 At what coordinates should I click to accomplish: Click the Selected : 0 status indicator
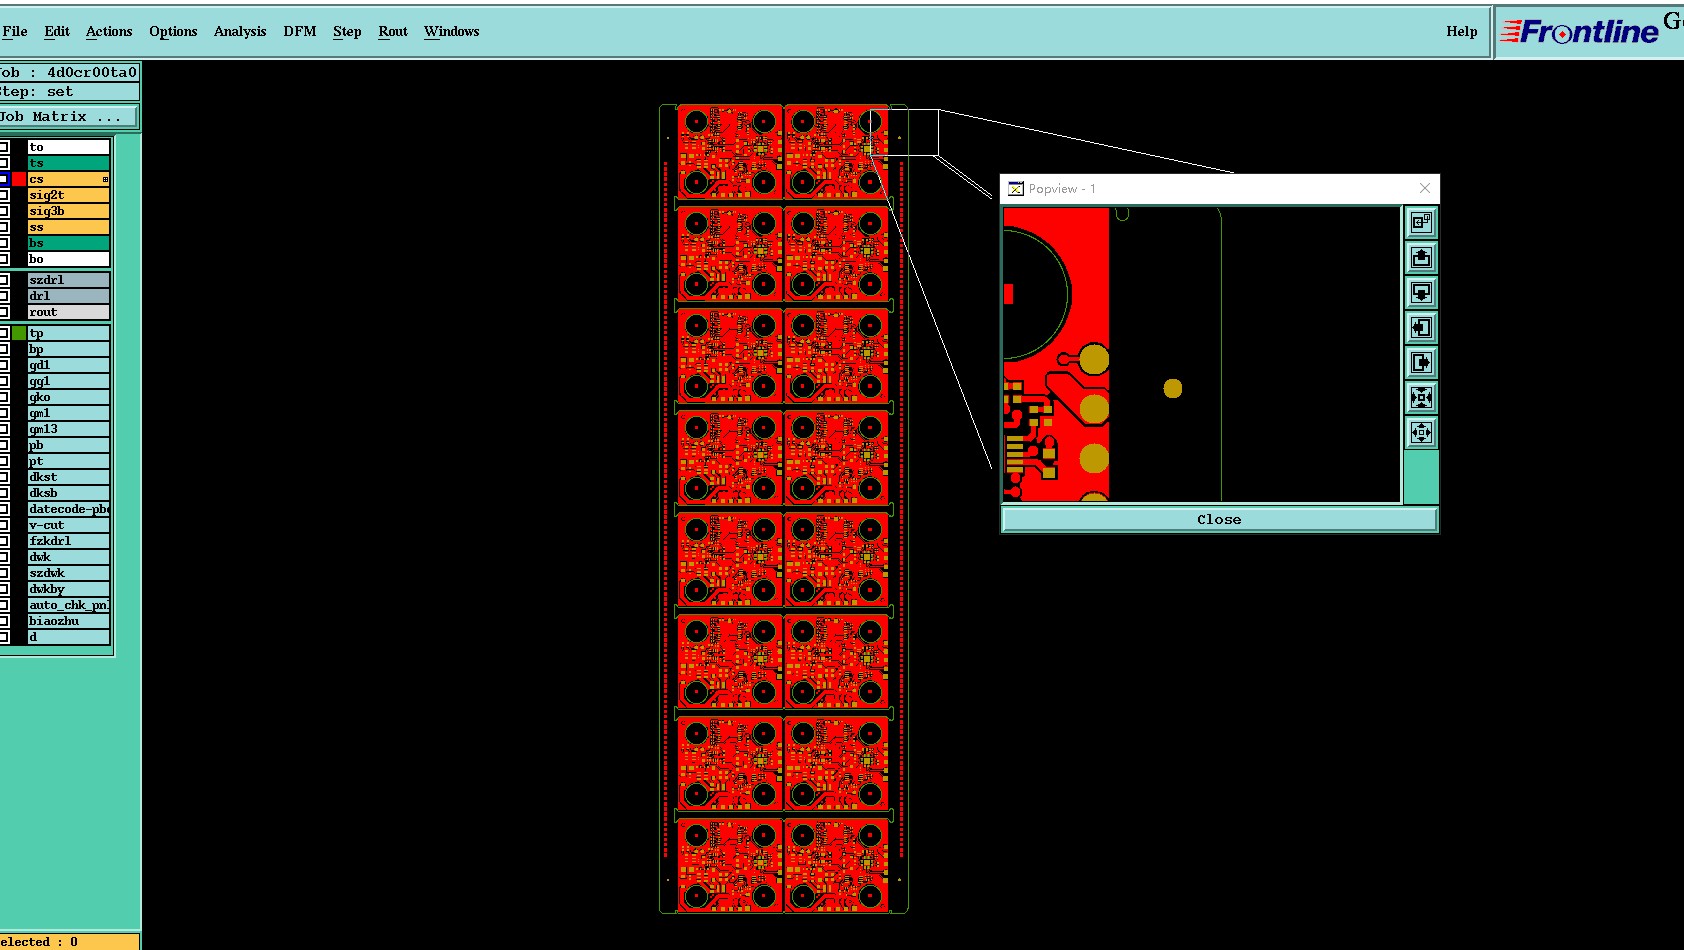(69, 941)
